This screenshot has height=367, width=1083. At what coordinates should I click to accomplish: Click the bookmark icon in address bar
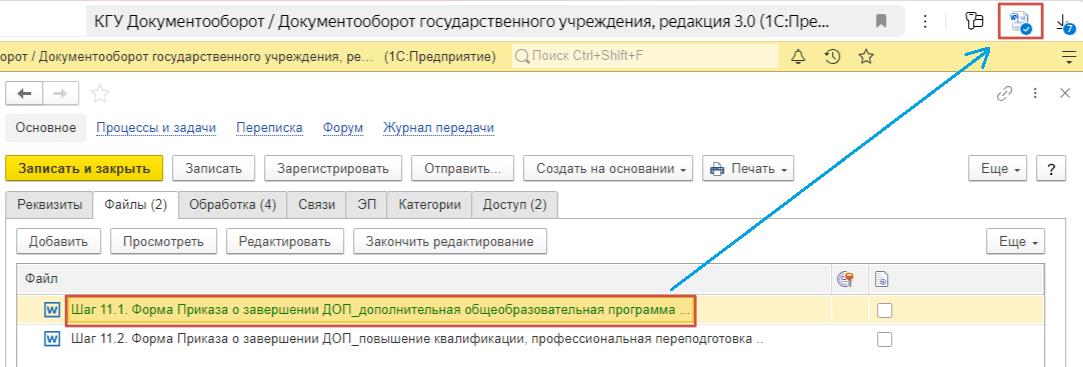881,21
